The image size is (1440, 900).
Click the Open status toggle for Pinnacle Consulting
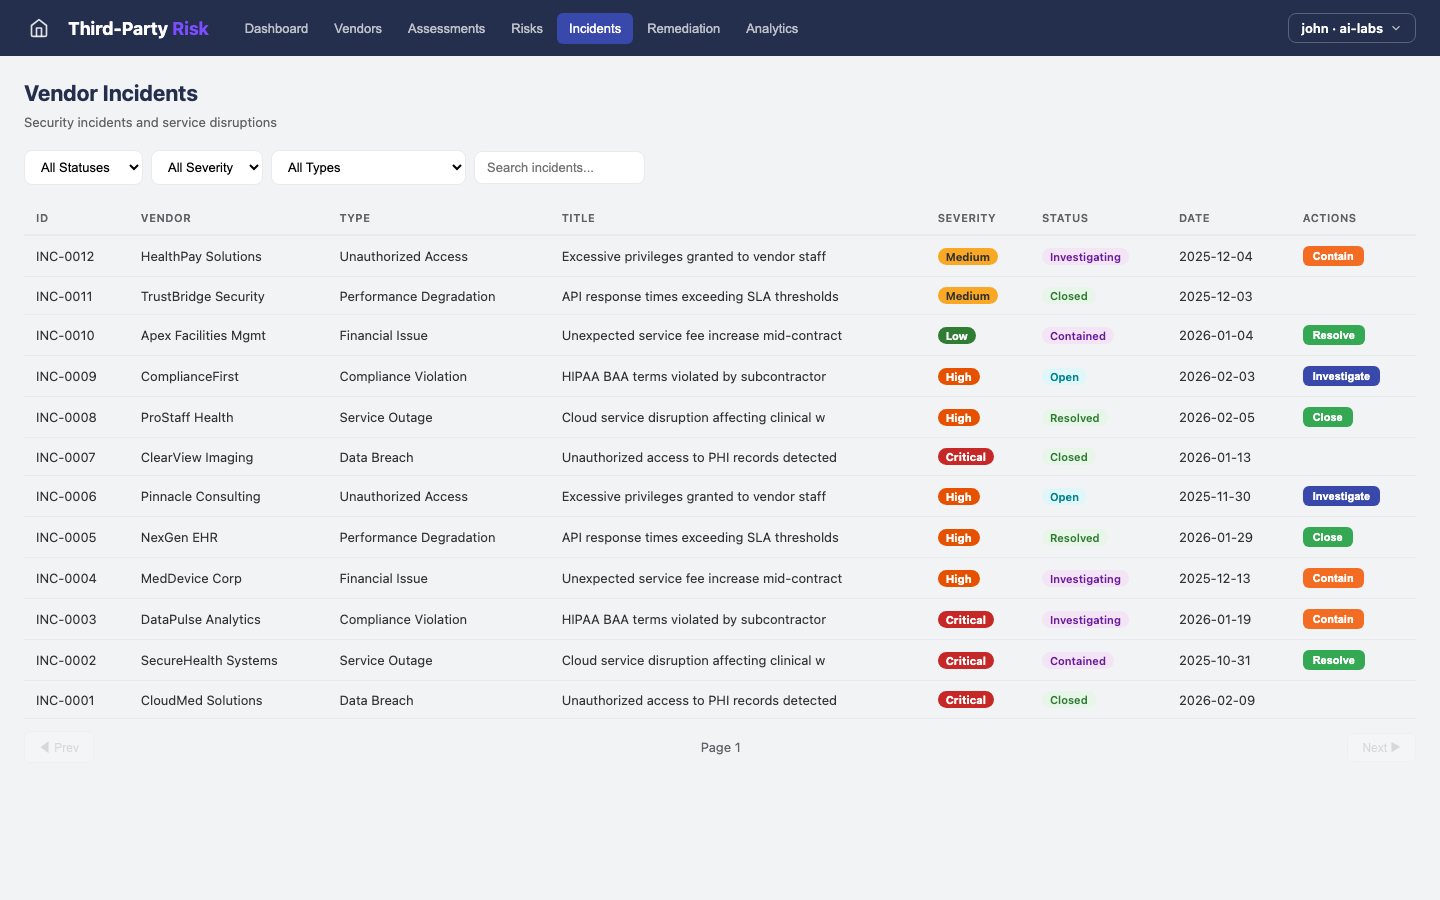tap(1064, 497)
